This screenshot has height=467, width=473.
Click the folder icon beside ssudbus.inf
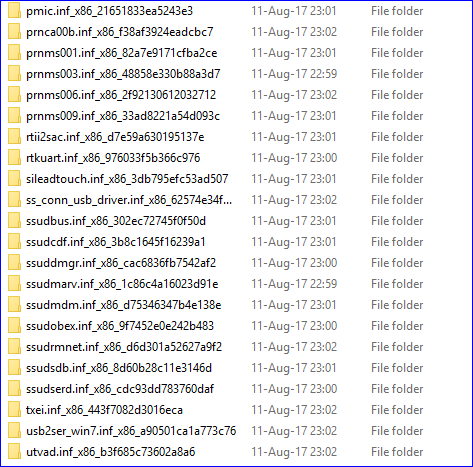pyautogui.click(x=14, y=221)
